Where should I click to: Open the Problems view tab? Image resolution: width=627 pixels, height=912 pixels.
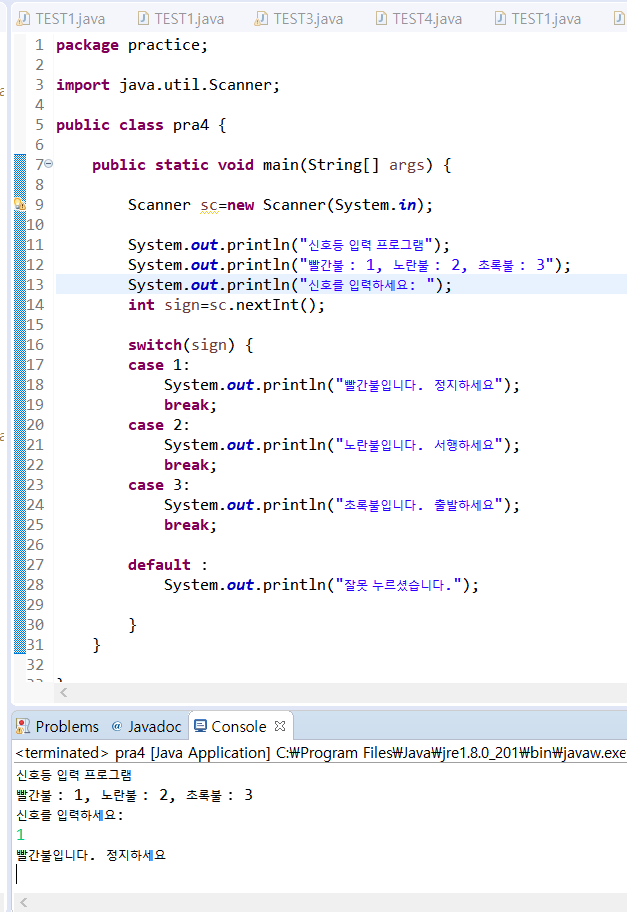point(58,726)
